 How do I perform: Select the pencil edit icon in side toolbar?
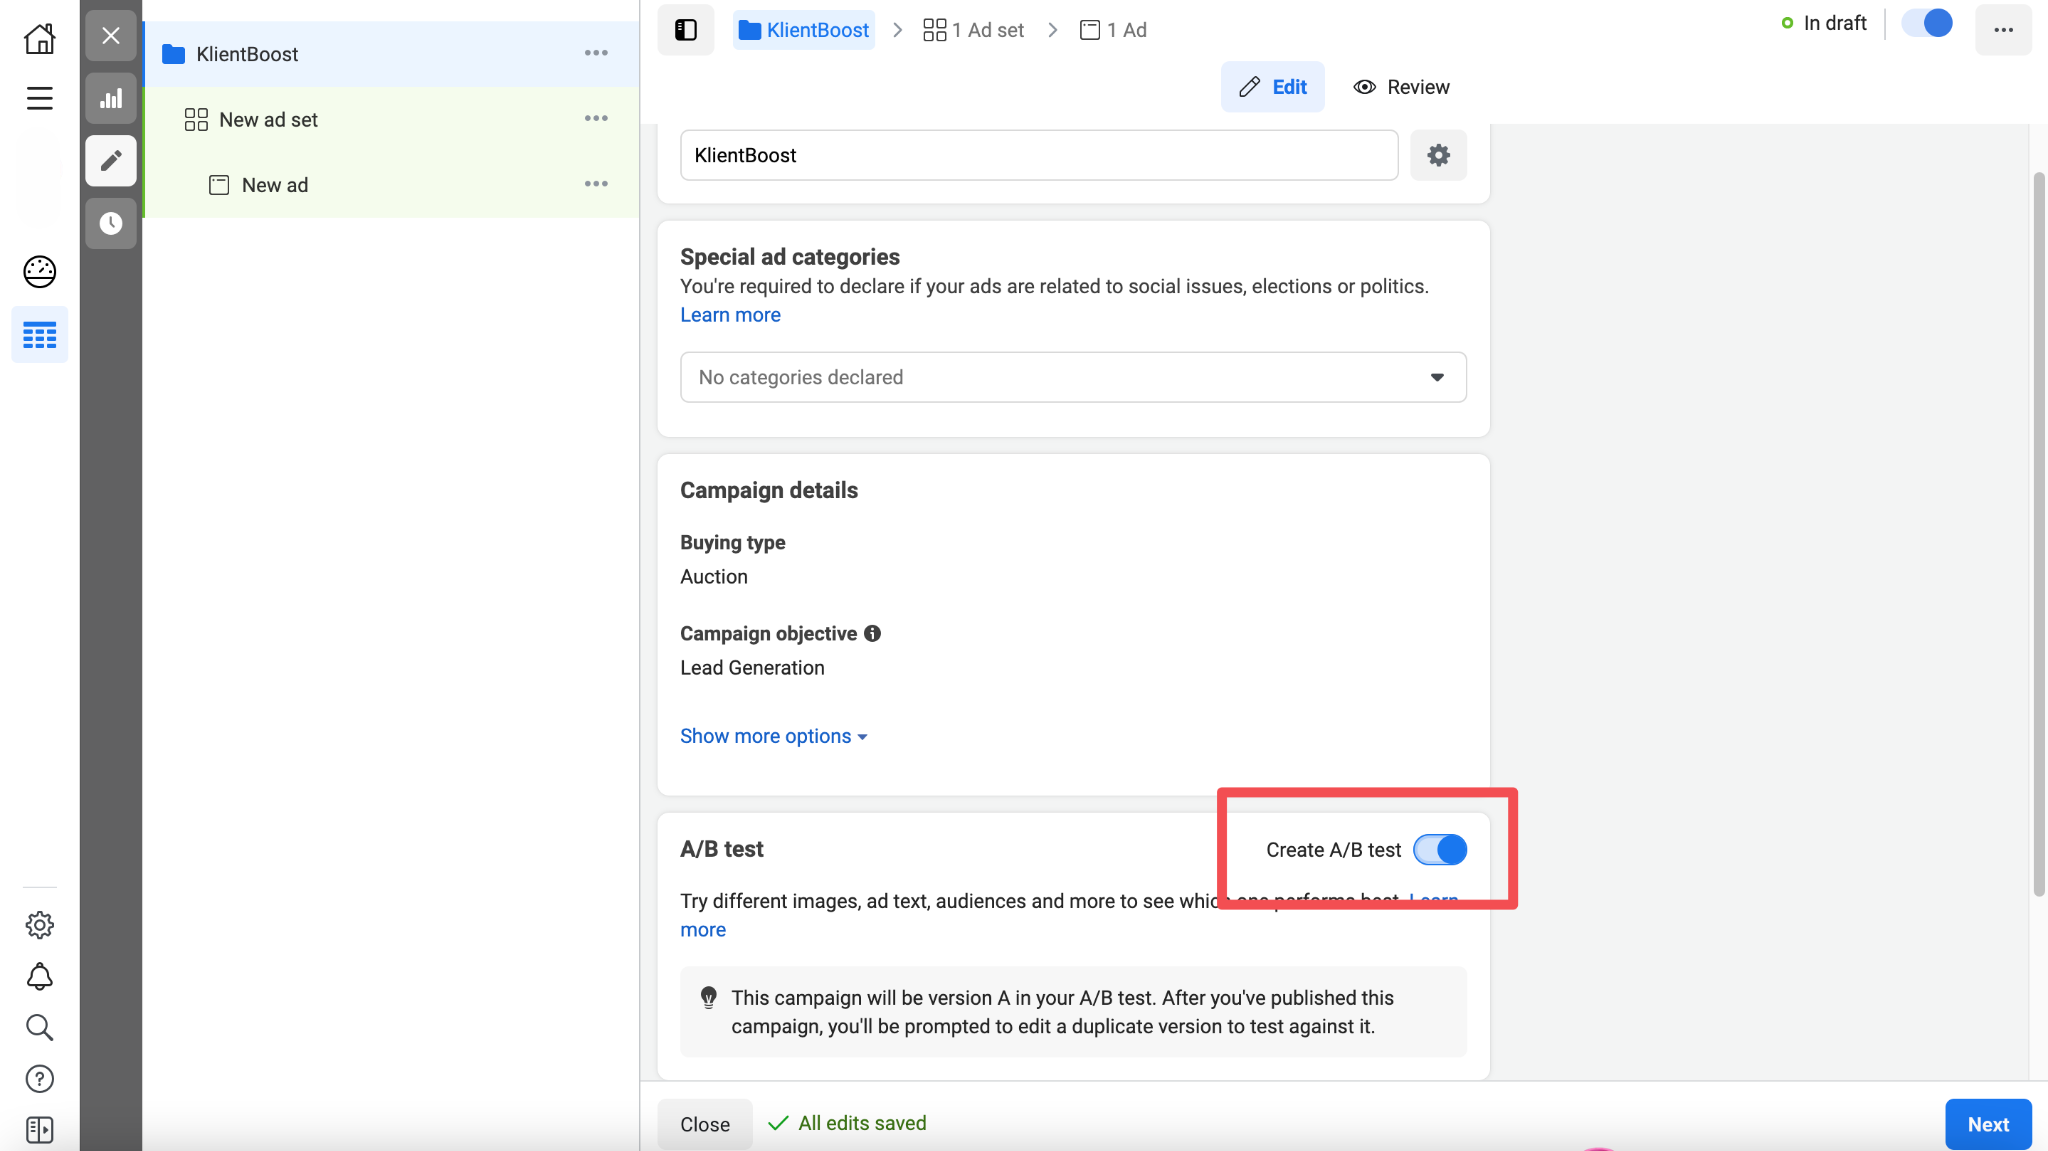coord(111,160)
